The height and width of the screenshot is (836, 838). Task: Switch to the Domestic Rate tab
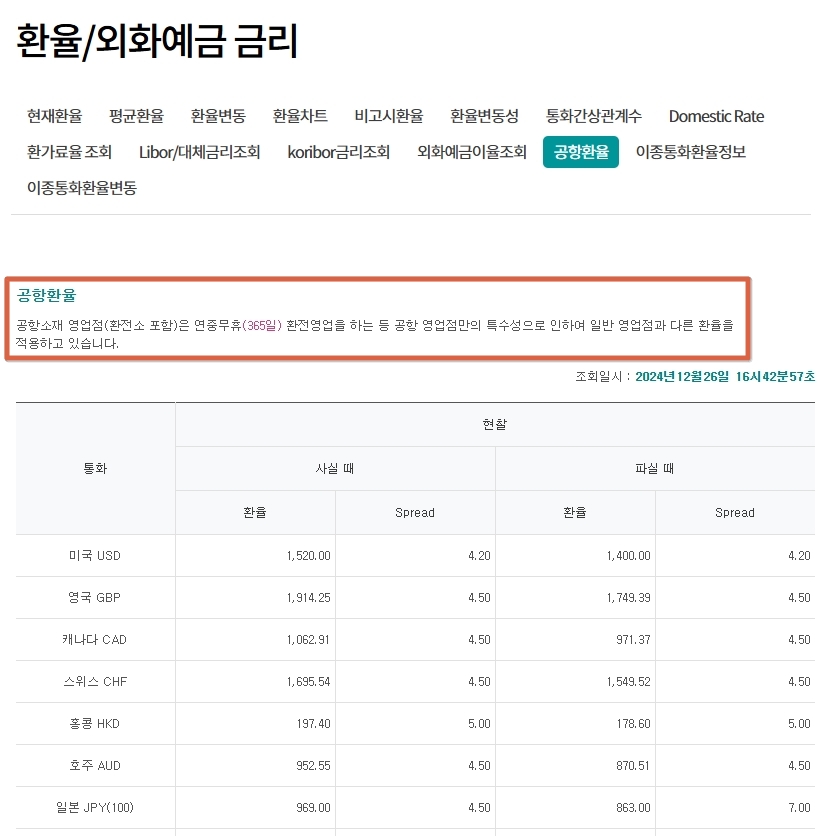click(x=716, y=116)
